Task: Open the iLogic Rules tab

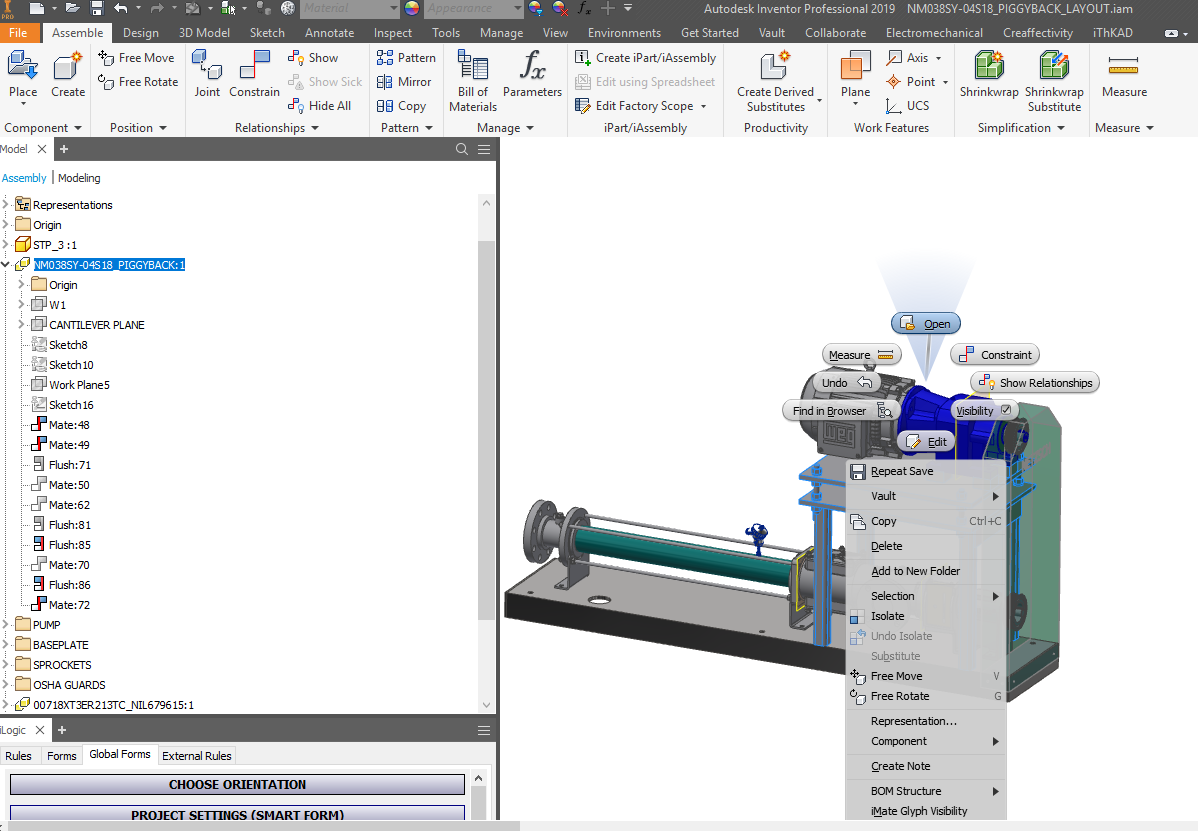Action: 18,755
